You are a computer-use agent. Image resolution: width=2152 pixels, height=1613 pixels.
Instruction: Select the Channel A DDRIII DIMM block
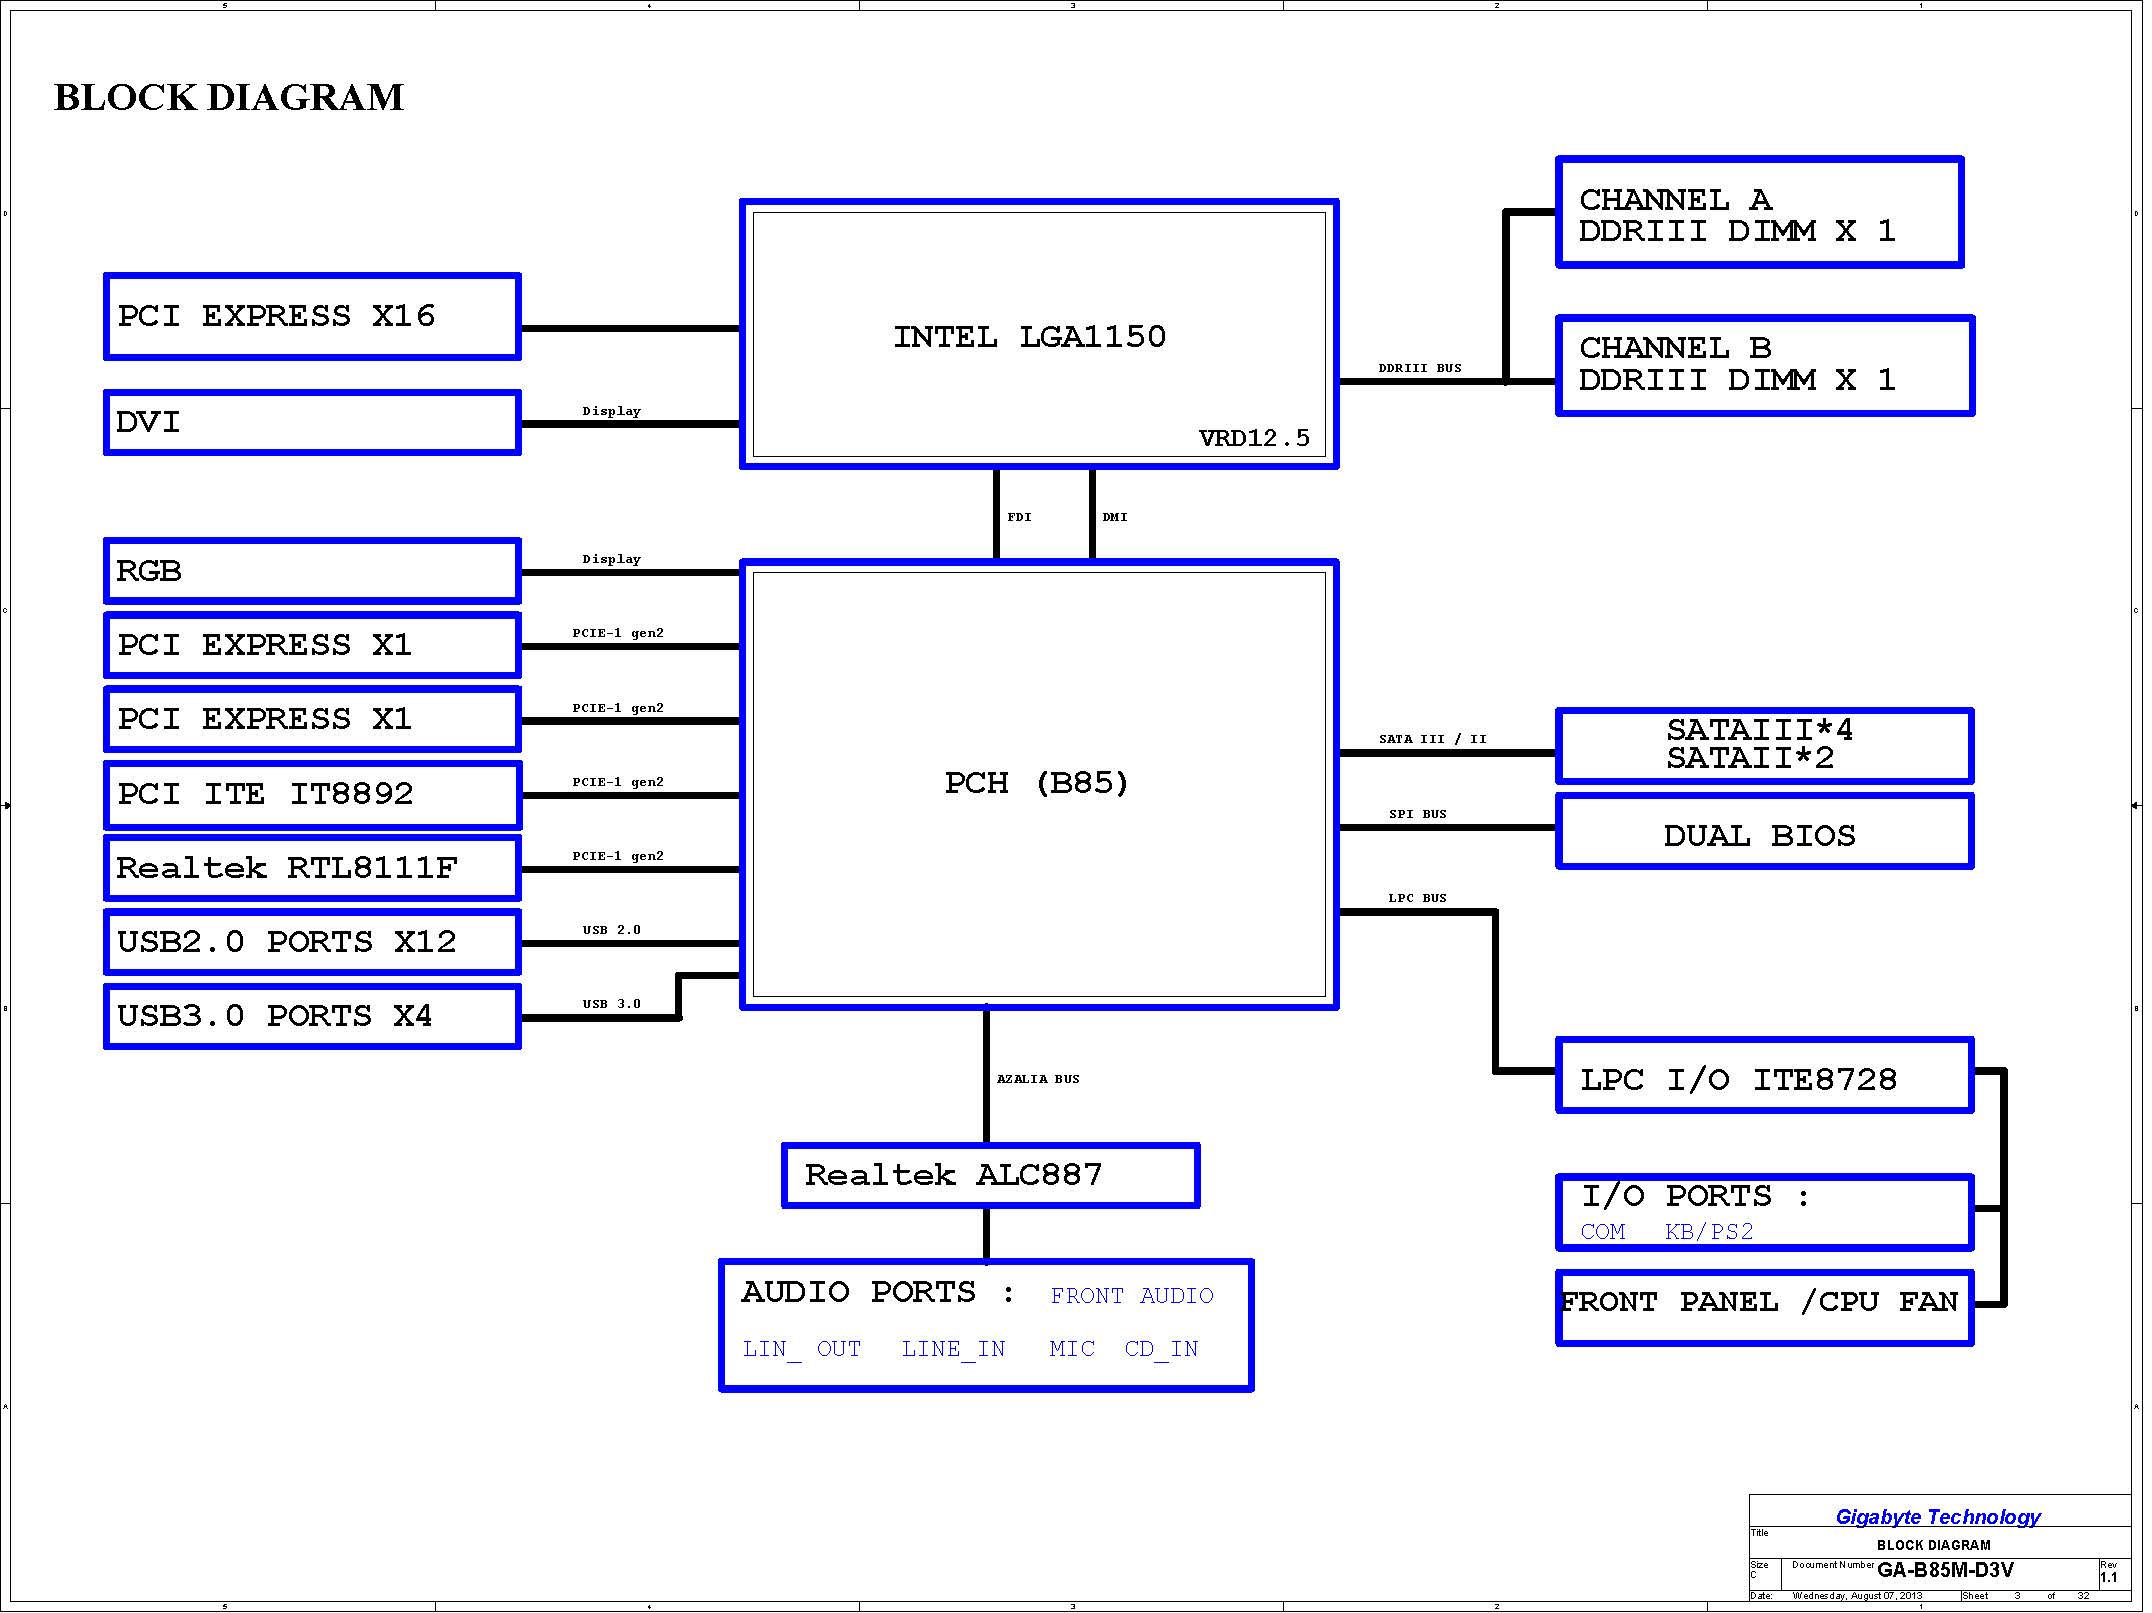point(1759,213)
